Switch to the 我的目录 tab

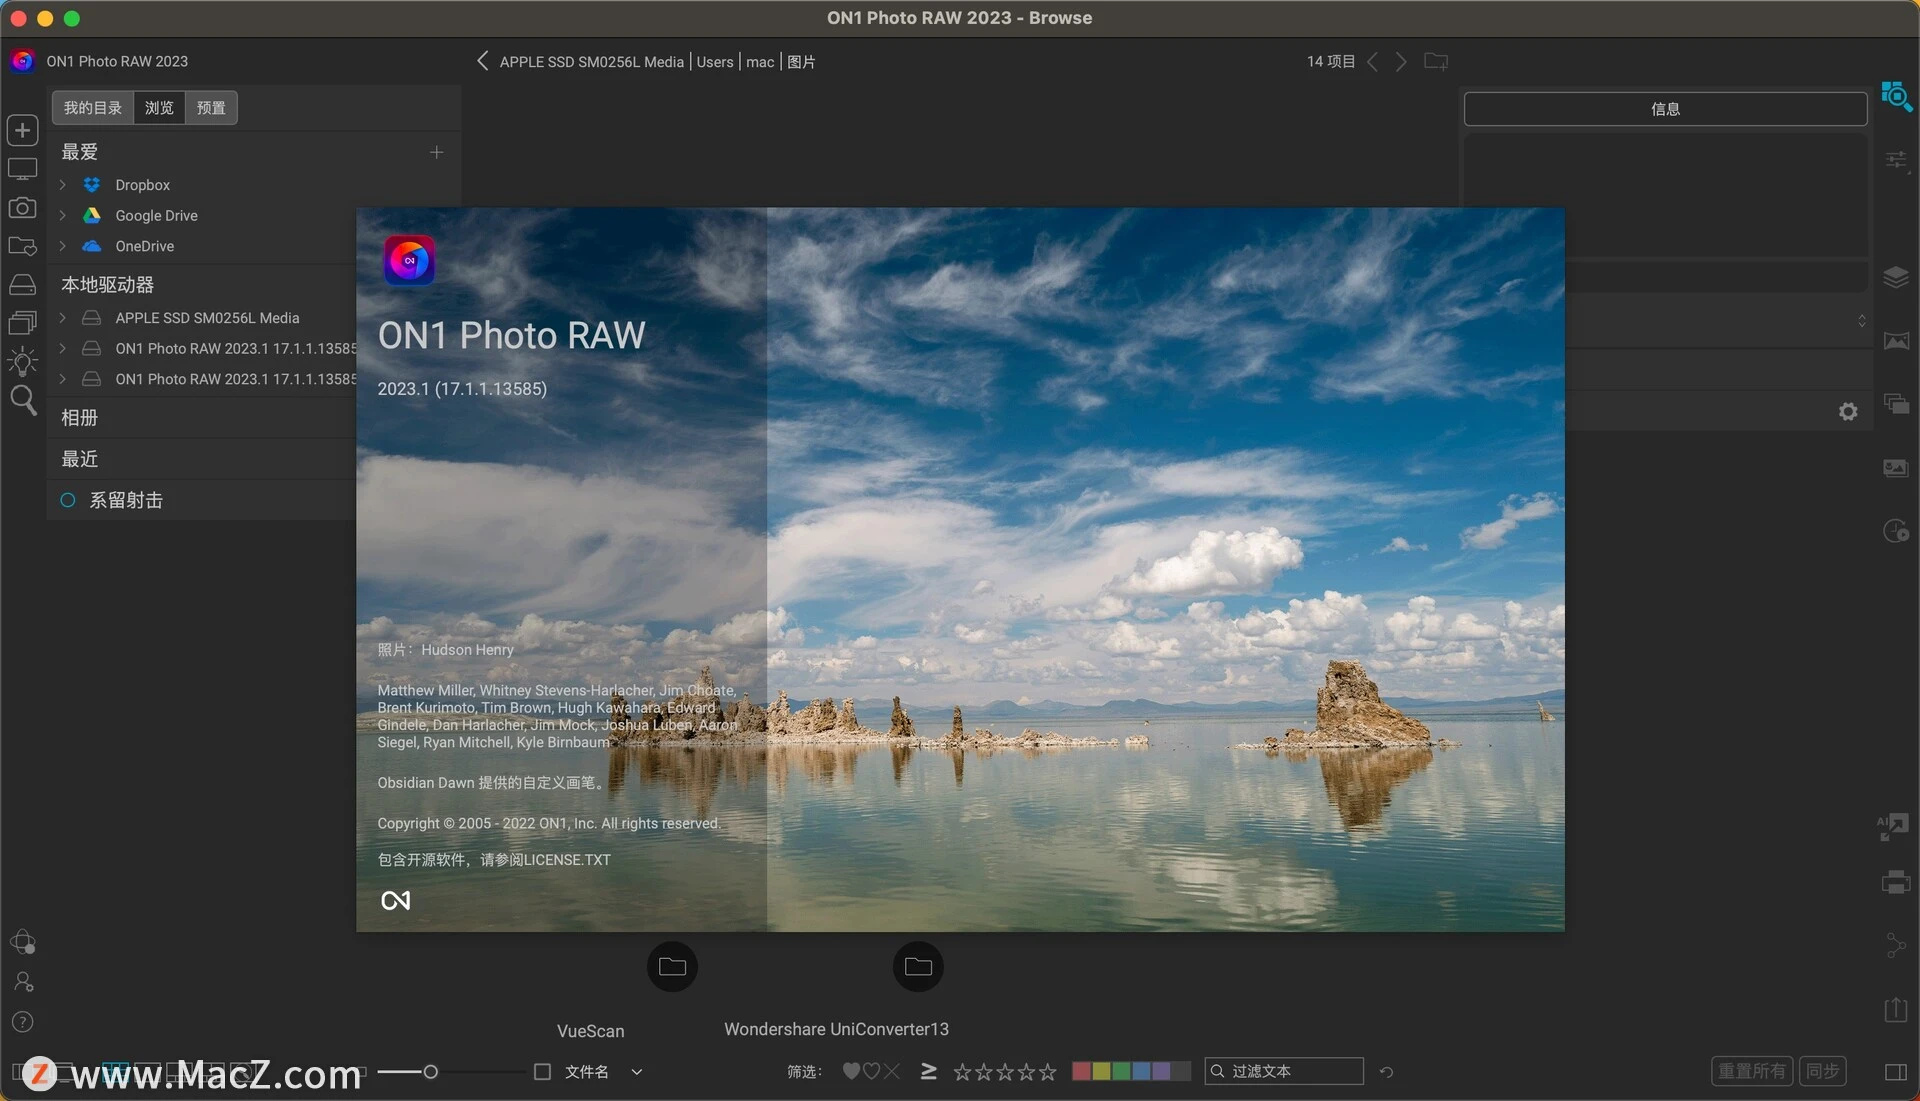tap(93, 108)
